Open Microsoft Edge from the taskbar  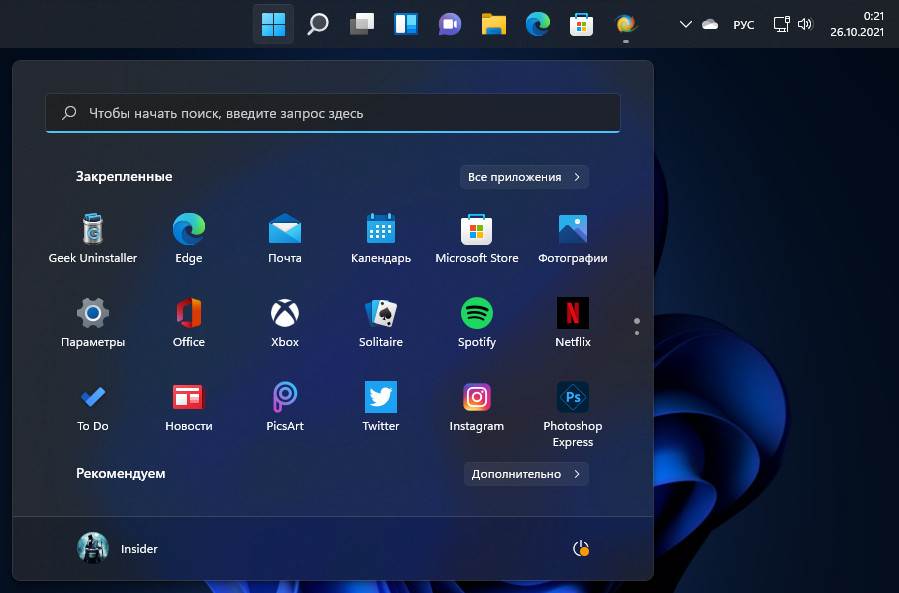(x=538, y=24)
